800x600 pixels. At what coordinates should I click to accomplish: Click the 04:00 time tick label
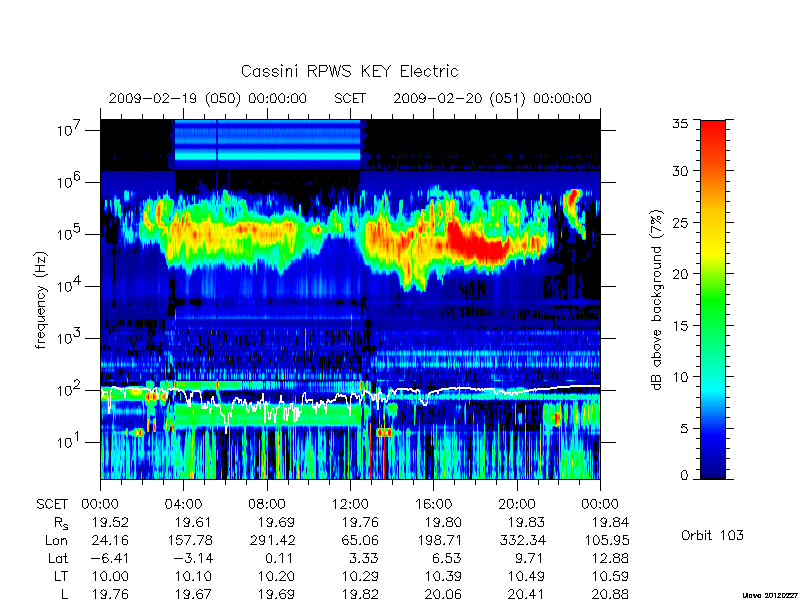(183, 504)
